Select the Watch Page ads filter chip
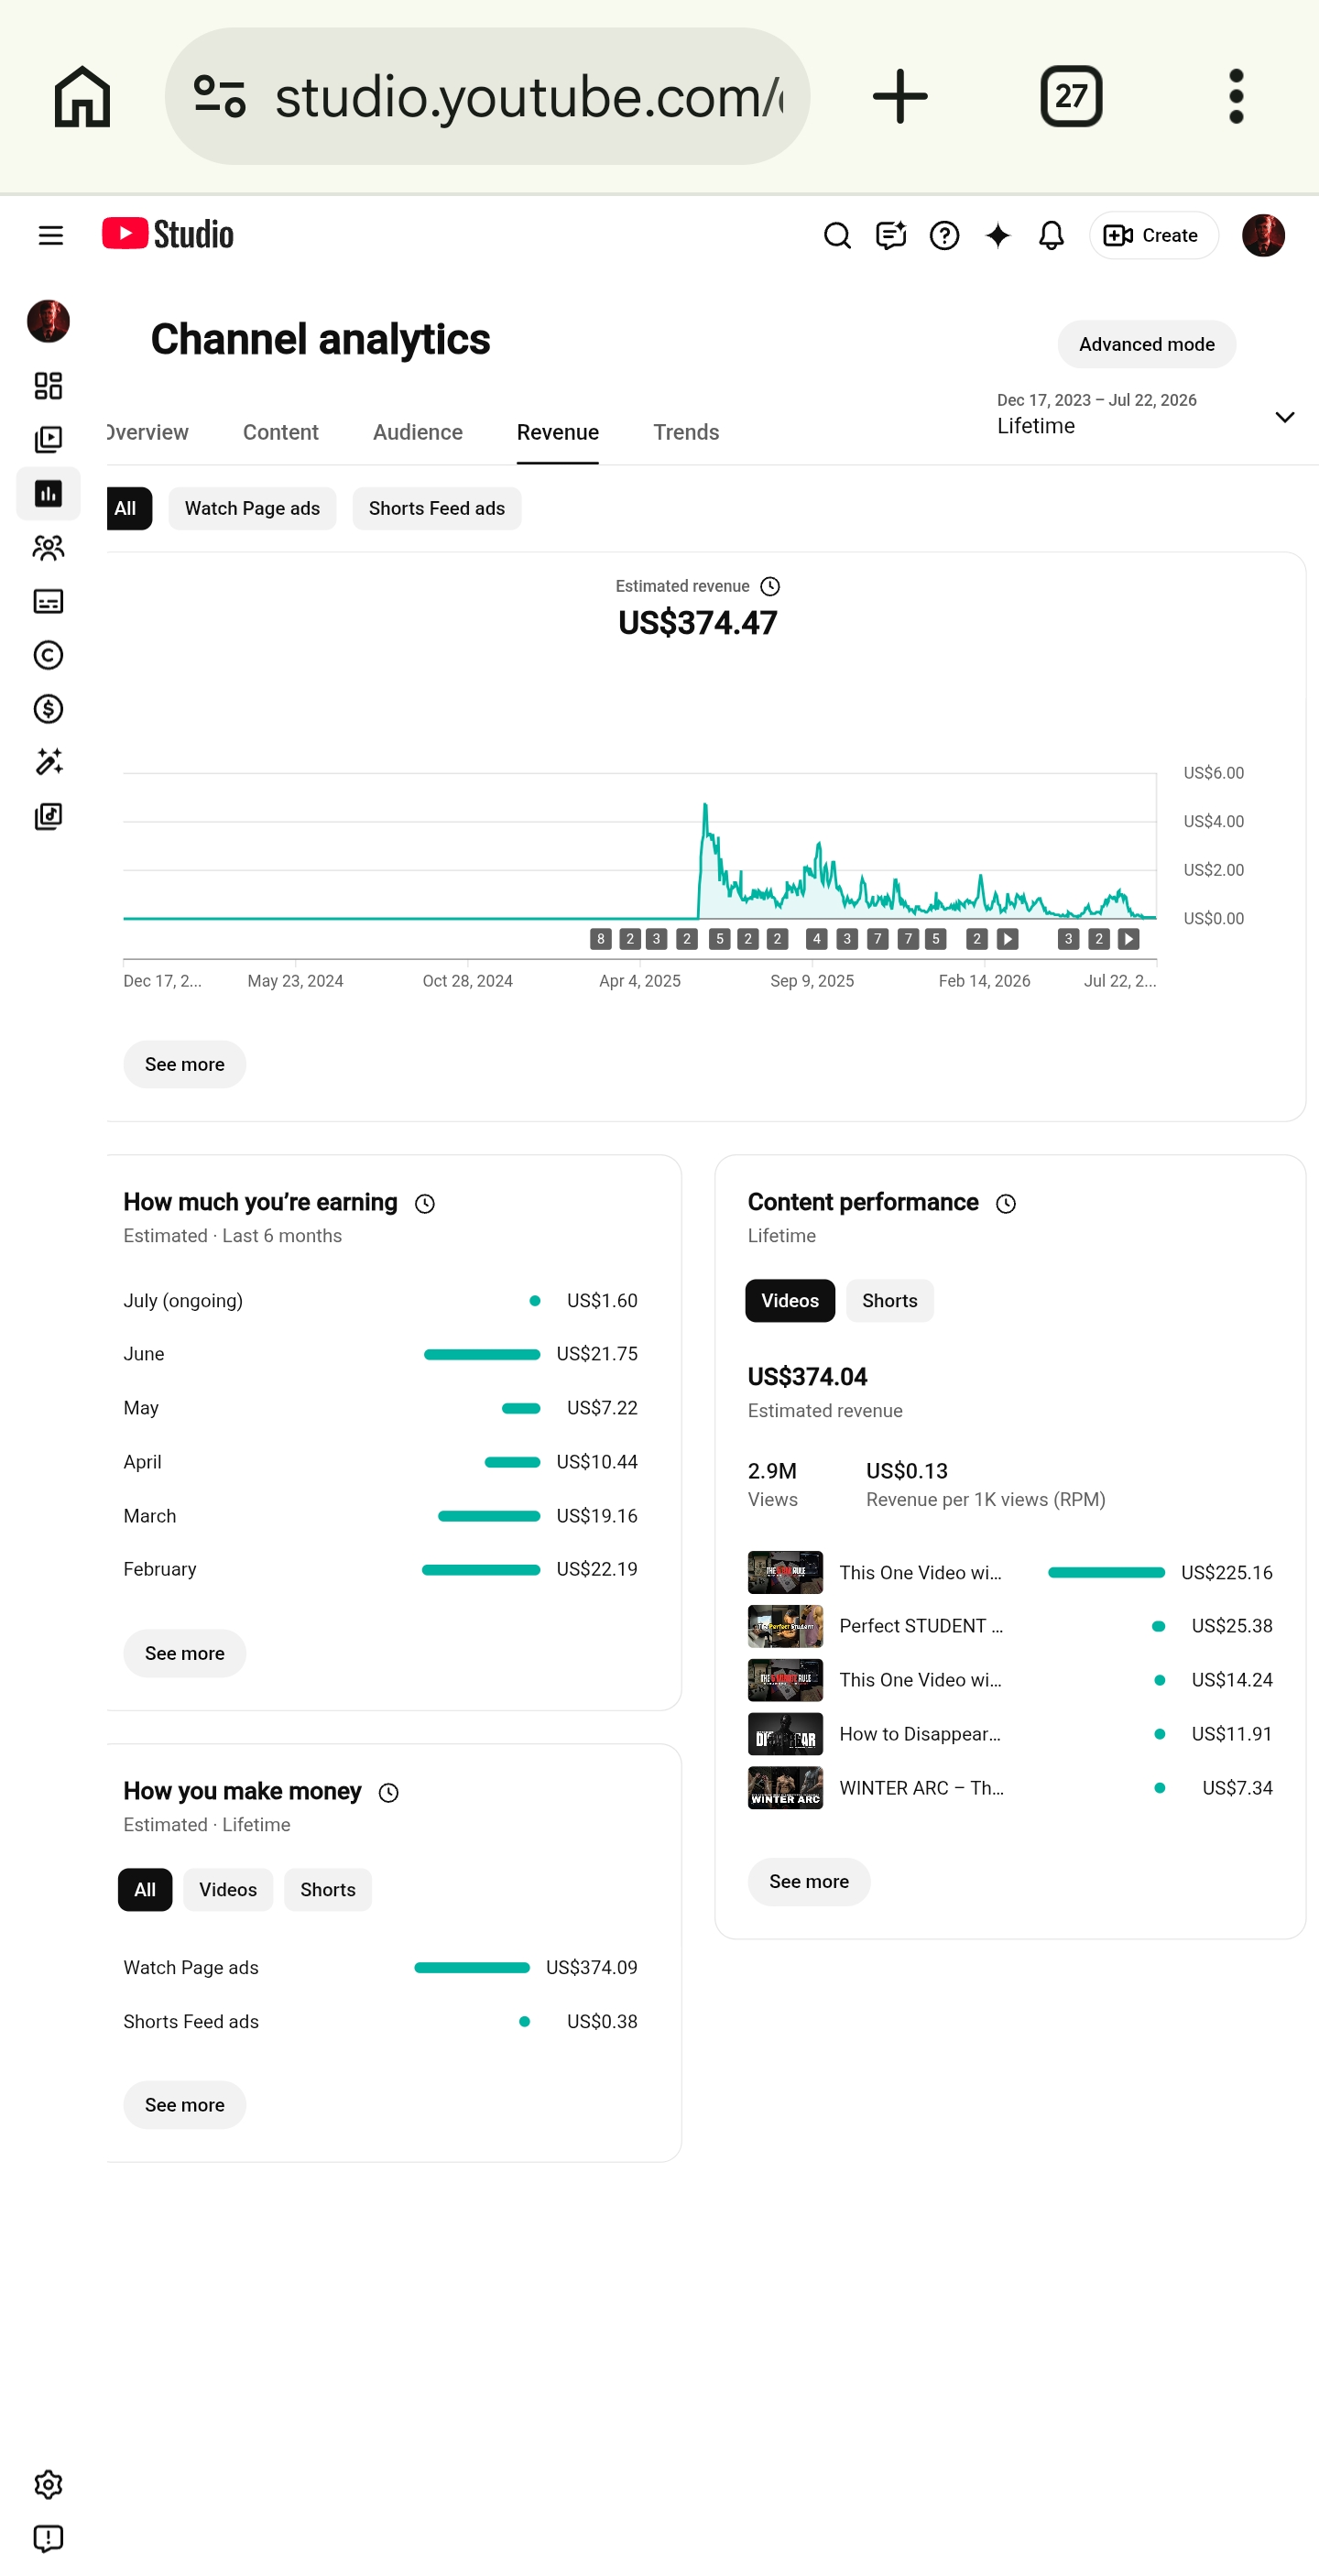Screen dimensions: 1319x2576 pyautogui.click(x=252, y=508)
